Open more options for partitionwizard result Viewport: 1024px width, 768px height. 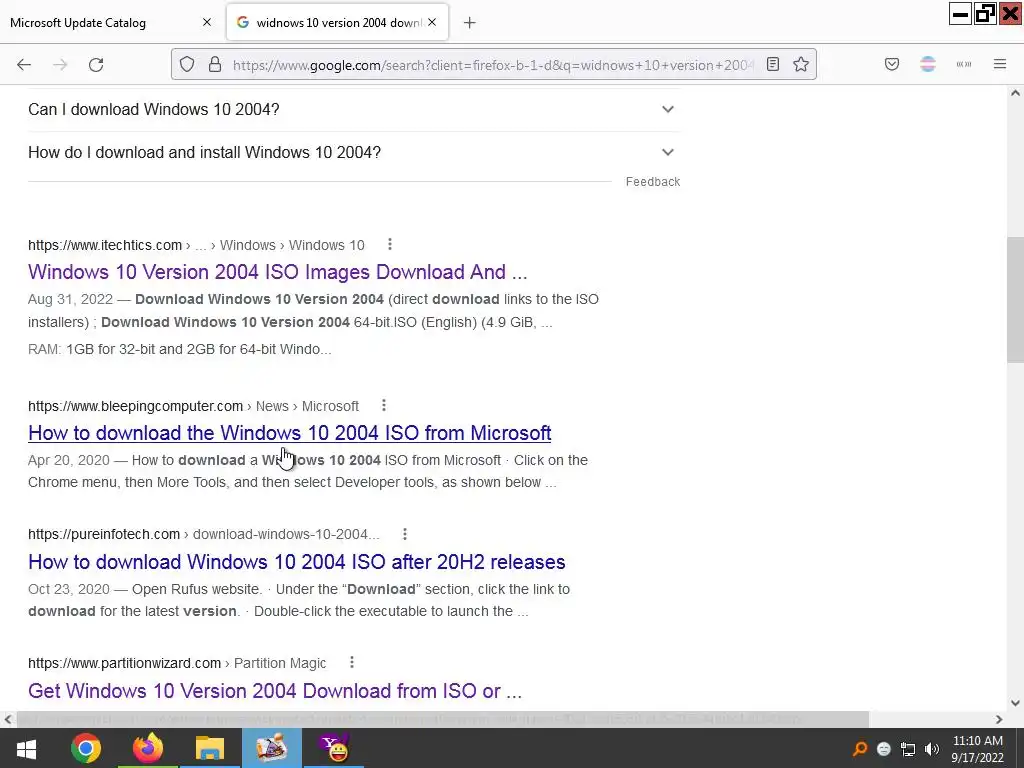tap(352, 662)
